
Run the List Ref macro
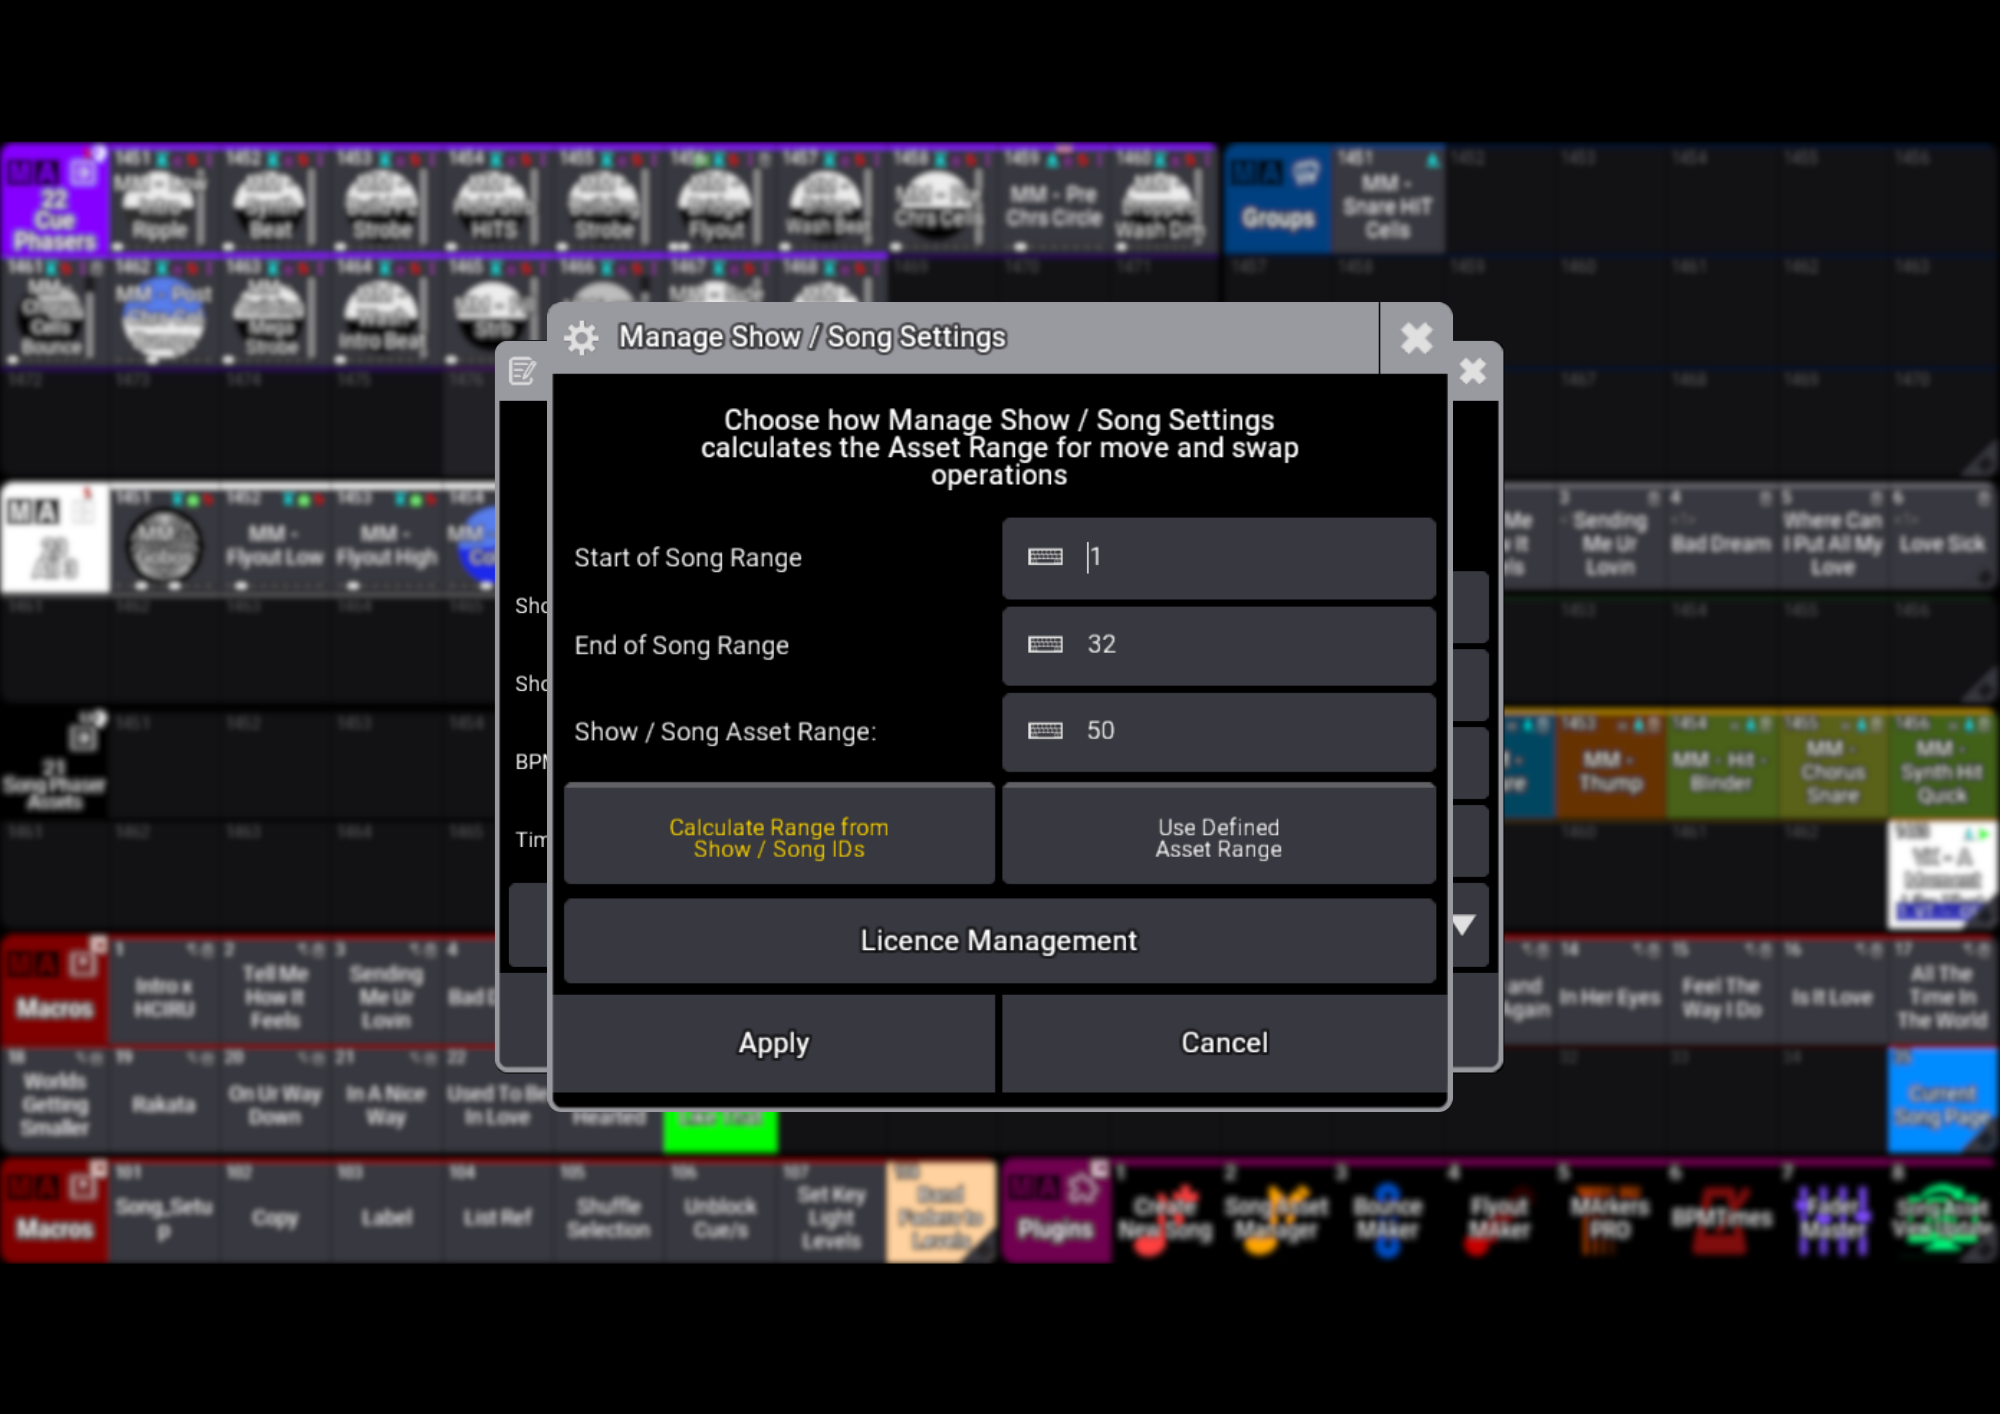(x=497, y=1212)
